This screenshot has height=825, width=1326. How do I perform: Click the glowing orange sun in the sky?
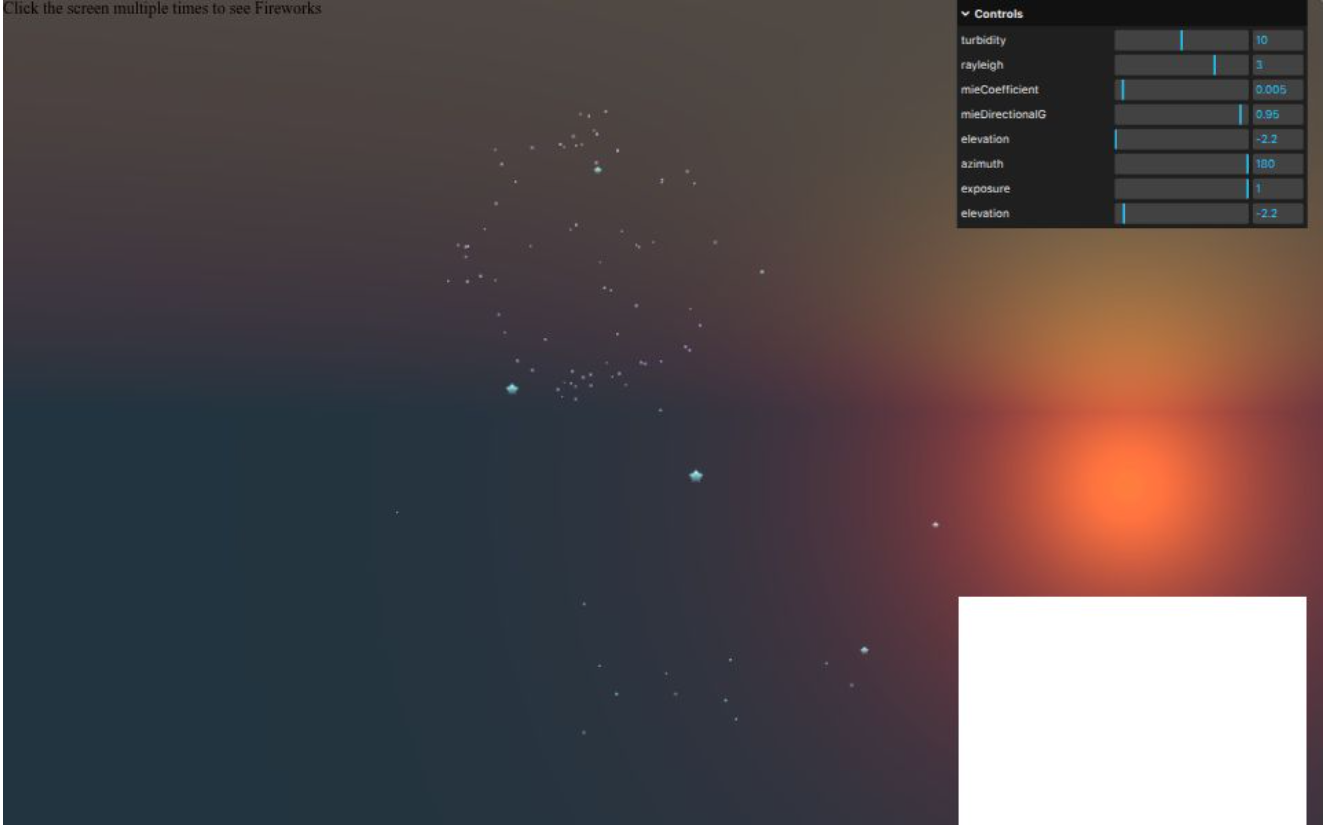pyautogui.click(x=1125, y=485)
